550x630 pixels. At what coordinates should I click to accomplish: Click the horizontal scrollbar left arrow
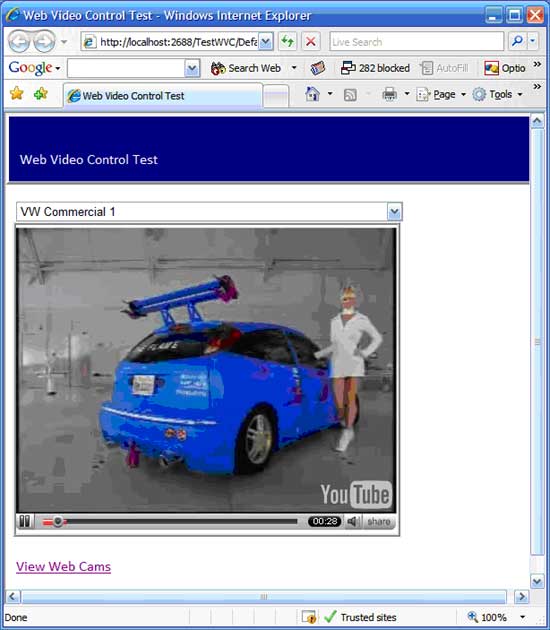(x=12, y=596)
